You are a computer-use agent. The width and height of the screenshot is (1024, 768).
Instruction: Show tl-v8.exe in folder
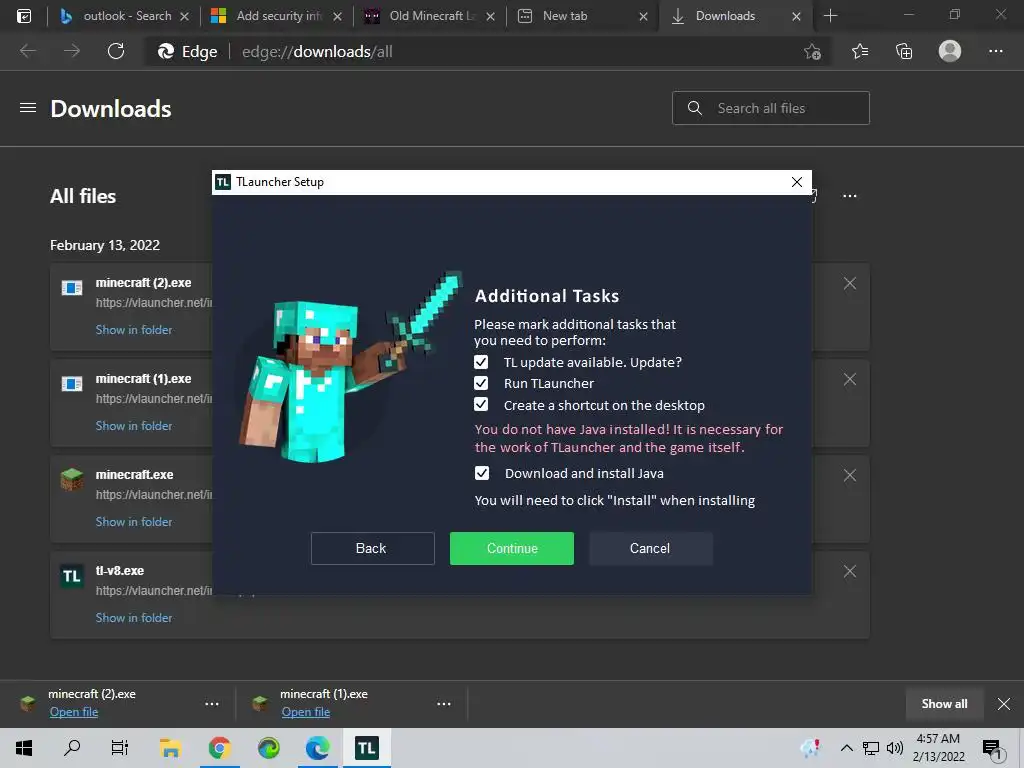point(134,618)
